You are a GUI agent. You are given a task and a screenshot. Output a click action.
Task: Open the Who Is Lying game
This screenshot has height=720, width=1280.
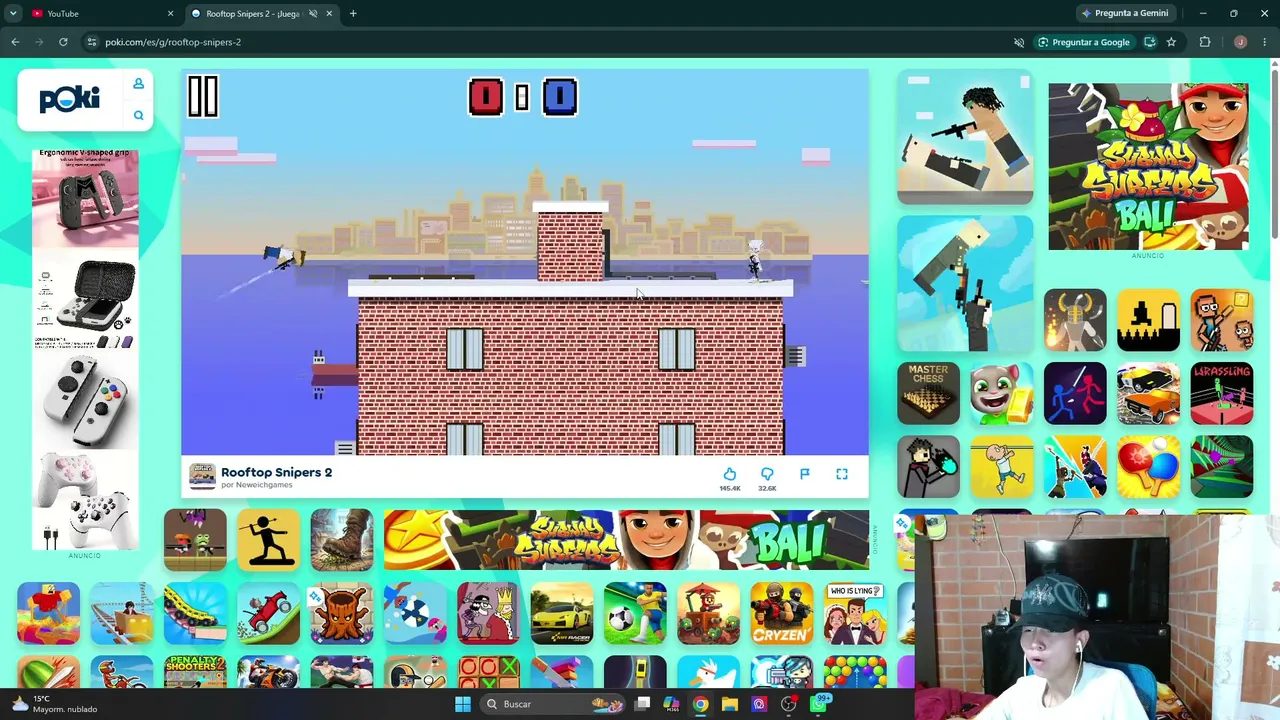tap(855, 613)
